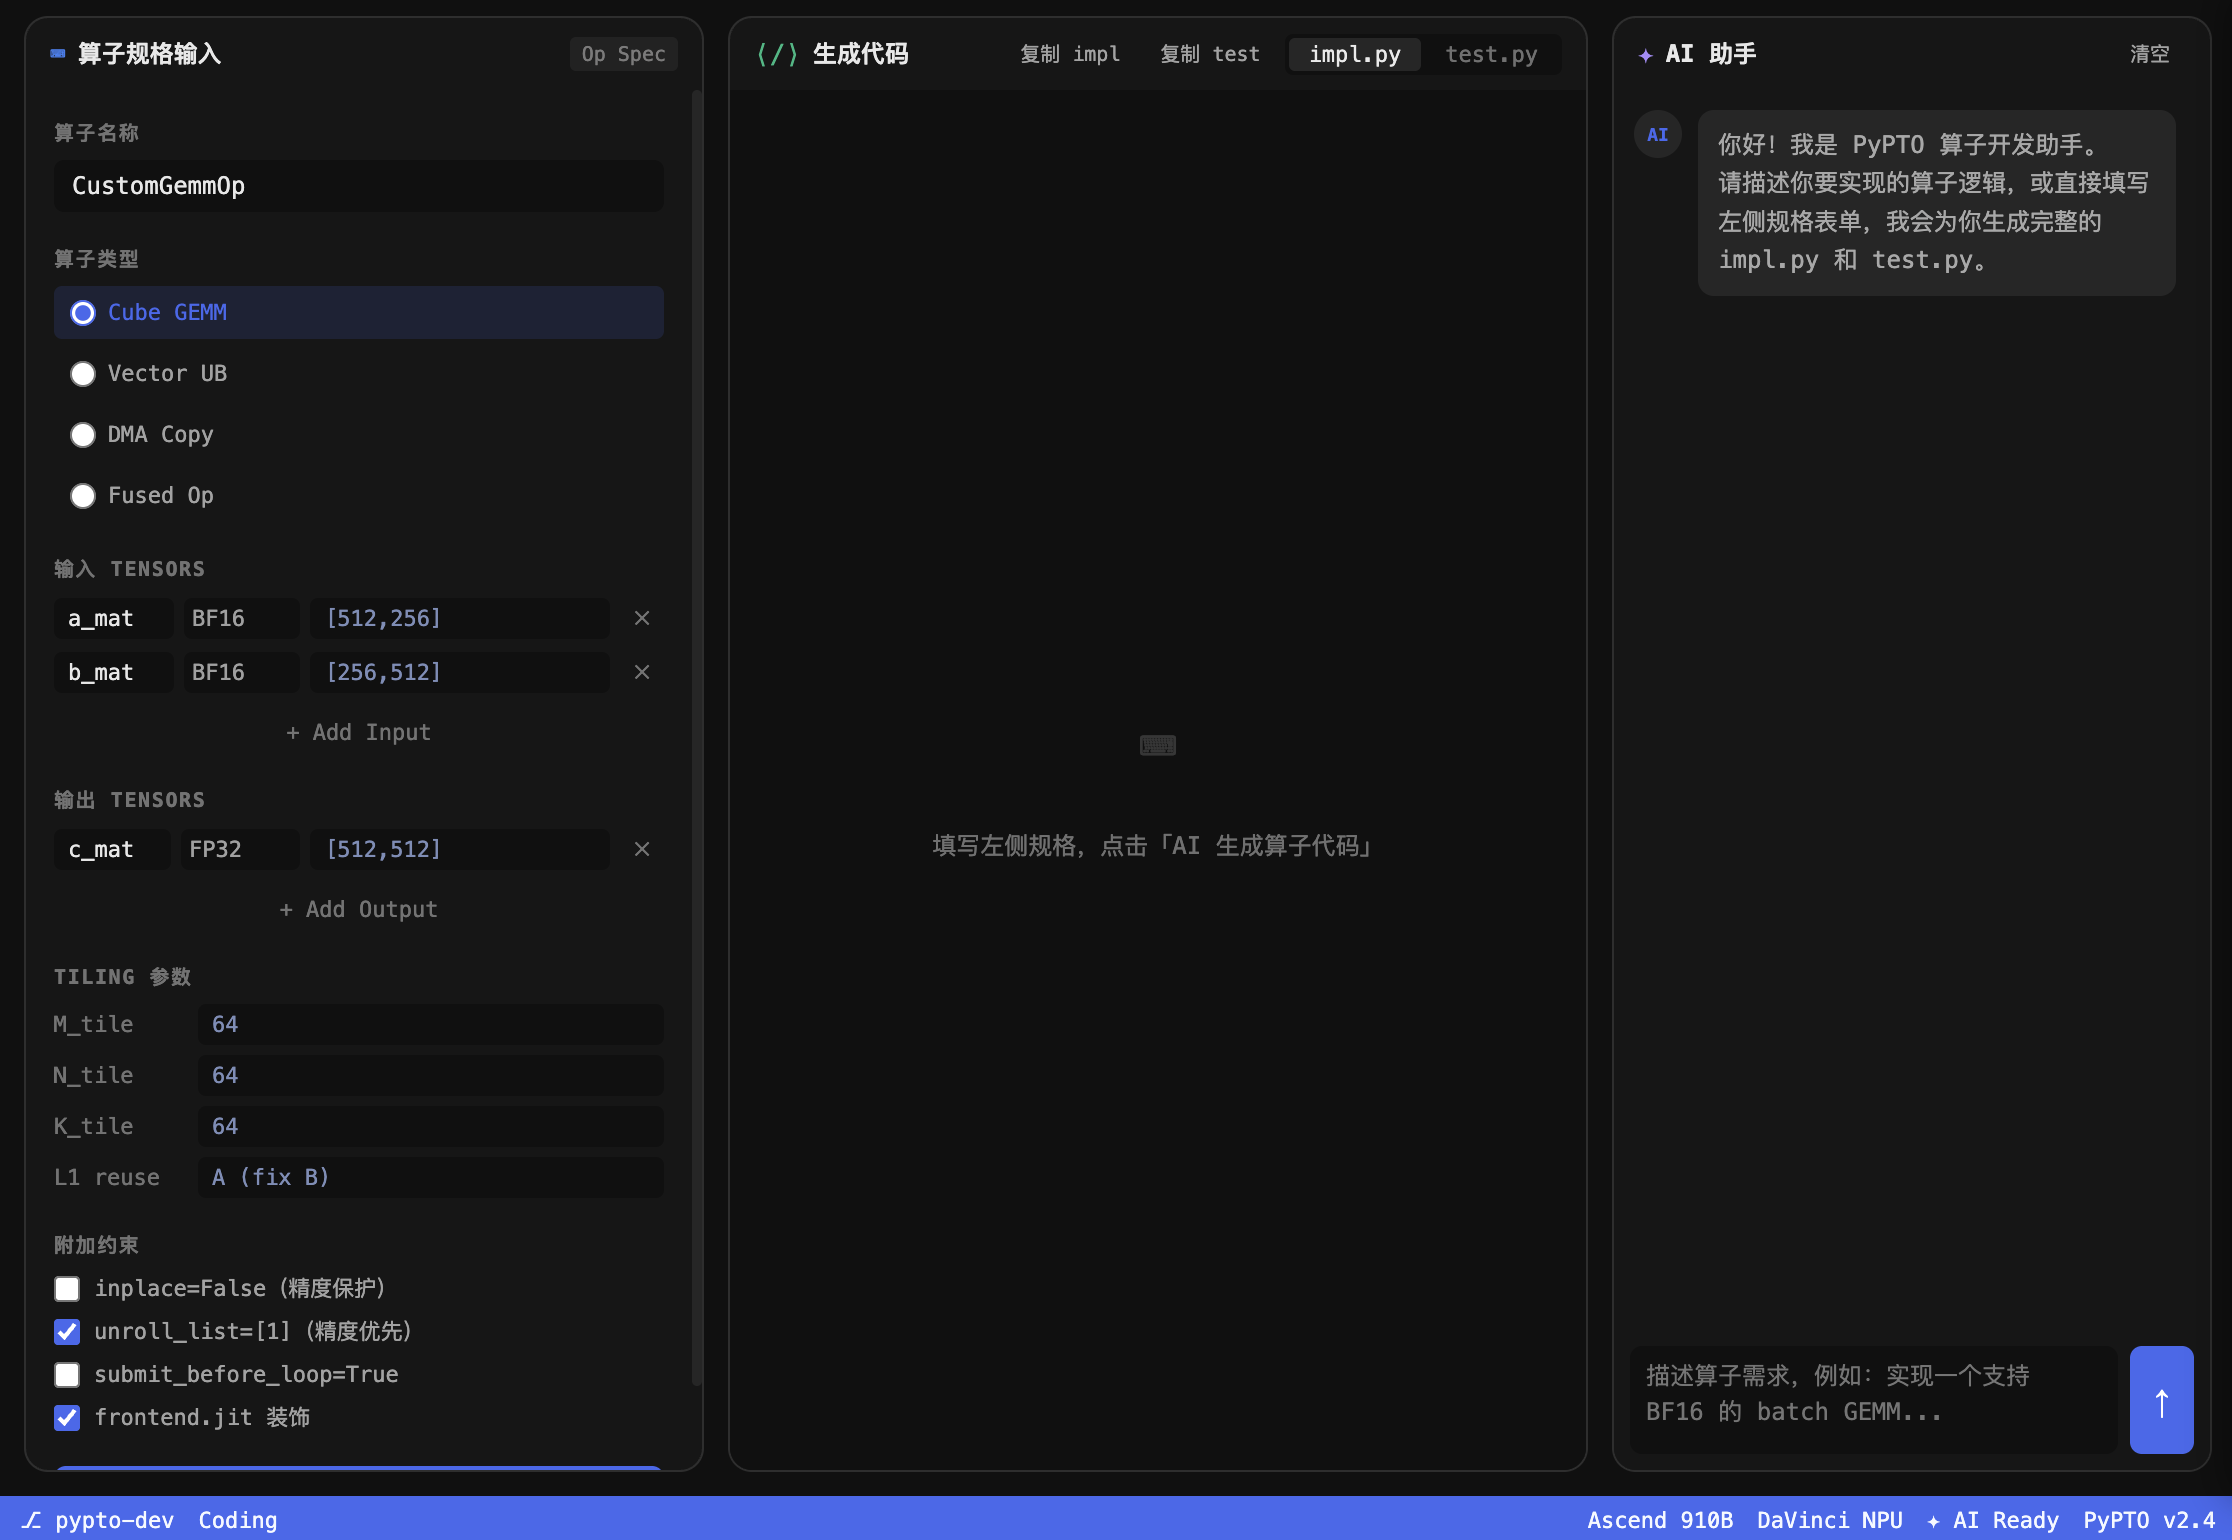Click pypto-dev in status bar
Image resolution: width=2232 pixels, height=1540 pixels.
114,1520
